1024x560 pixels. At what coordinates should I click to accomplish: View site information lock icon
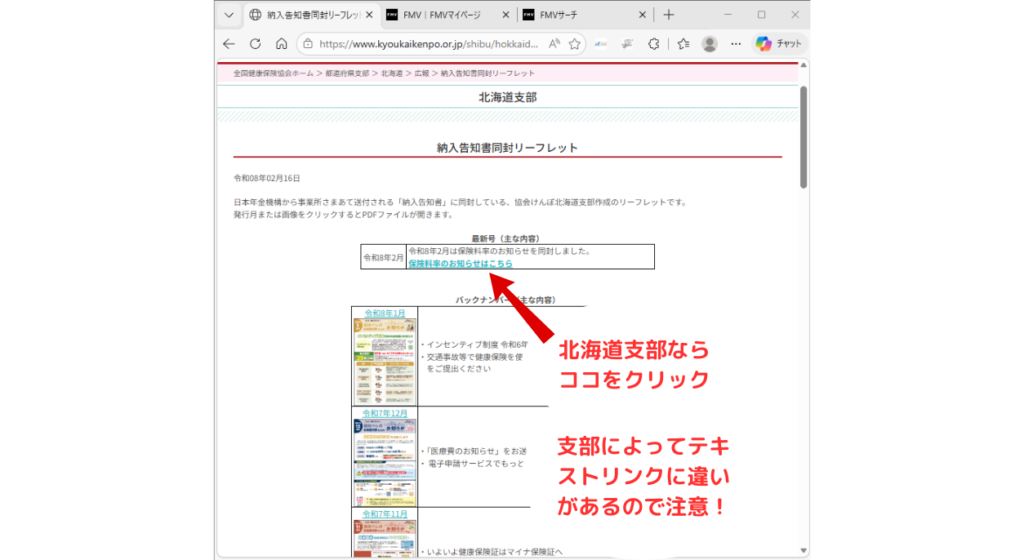(x=308, y=44)
